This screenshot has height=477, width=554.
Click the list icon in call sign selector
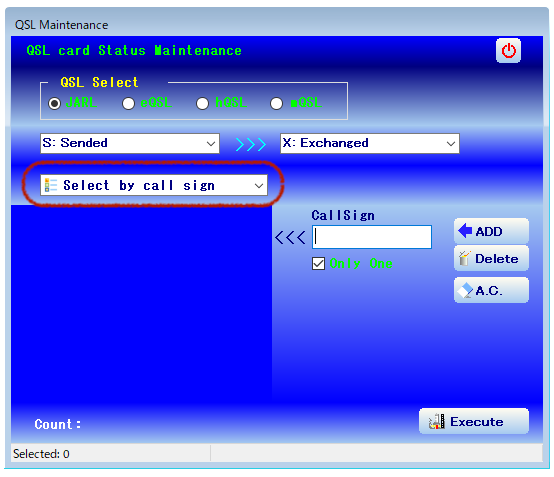point(51,185)
